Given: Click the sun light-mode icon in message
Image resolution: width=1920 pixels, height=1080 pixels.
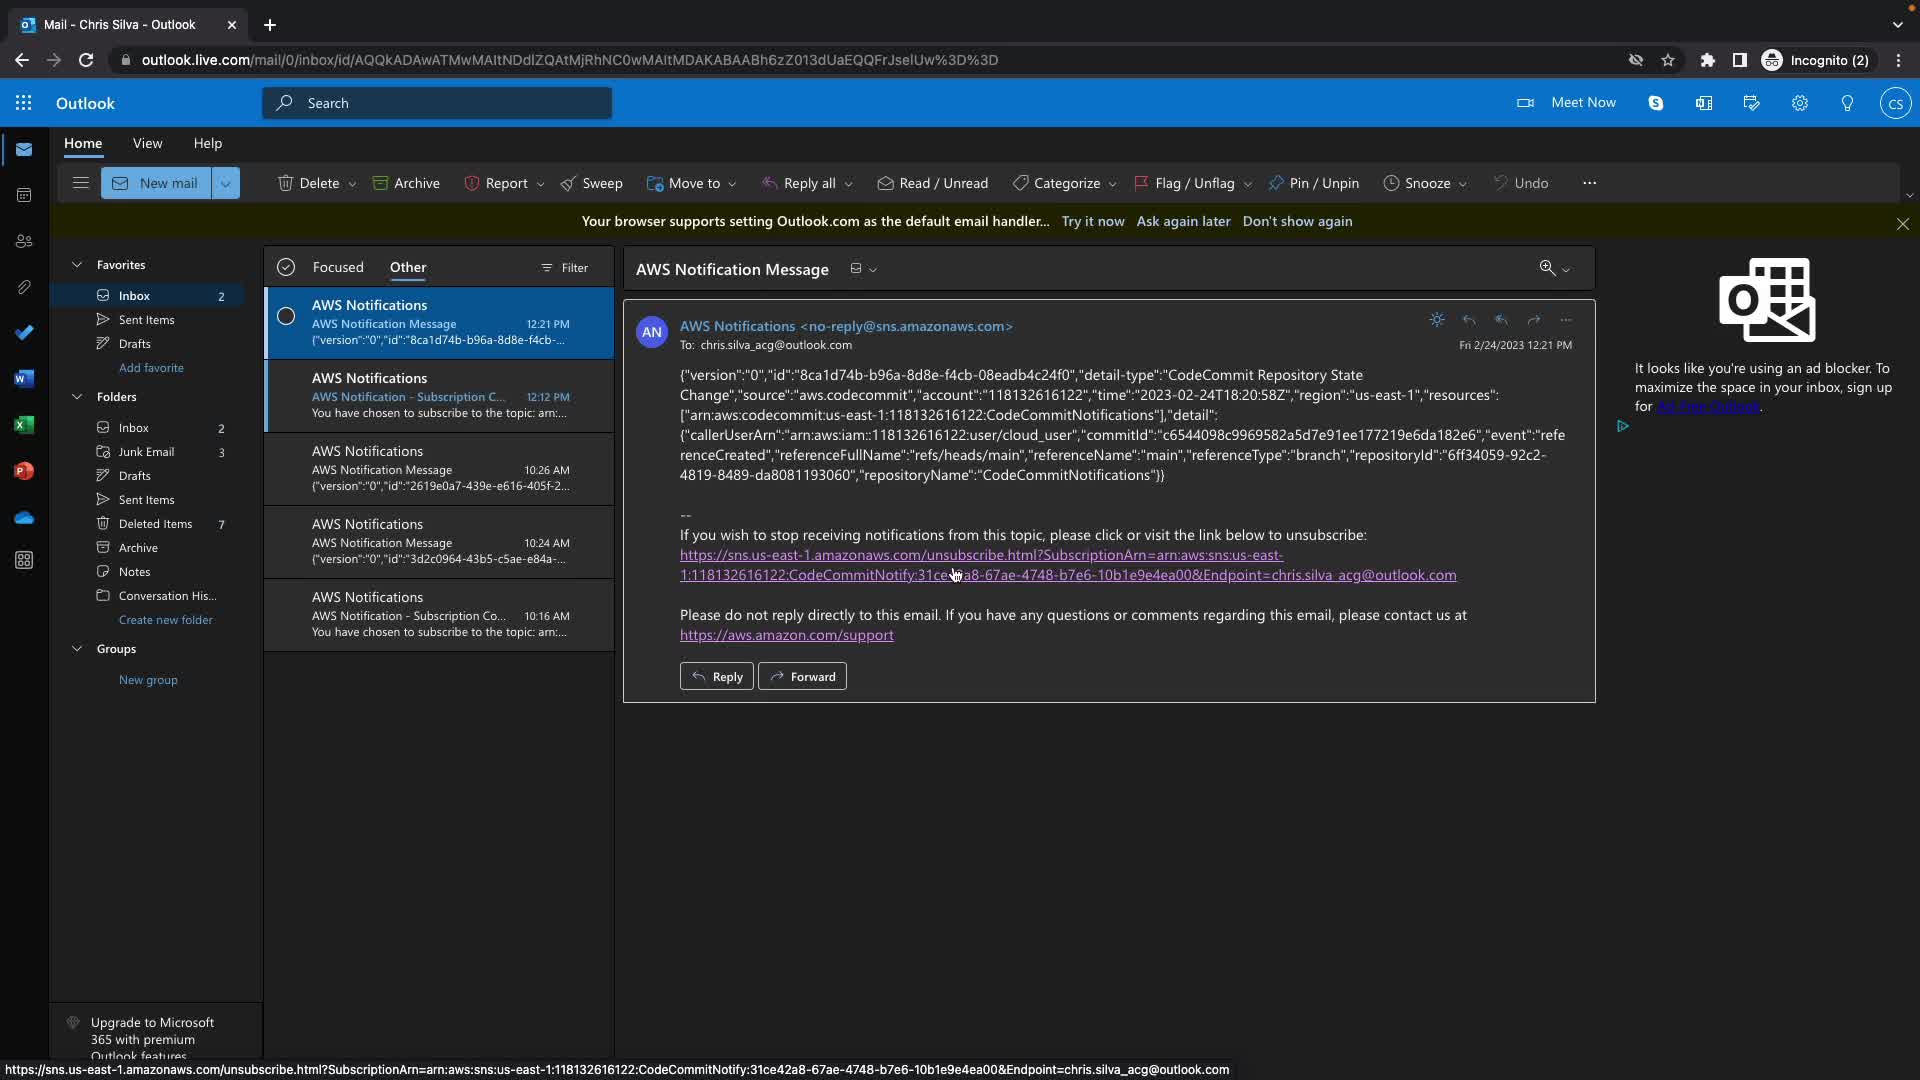Looking at the screenshot, I should tap(1437, 320).
